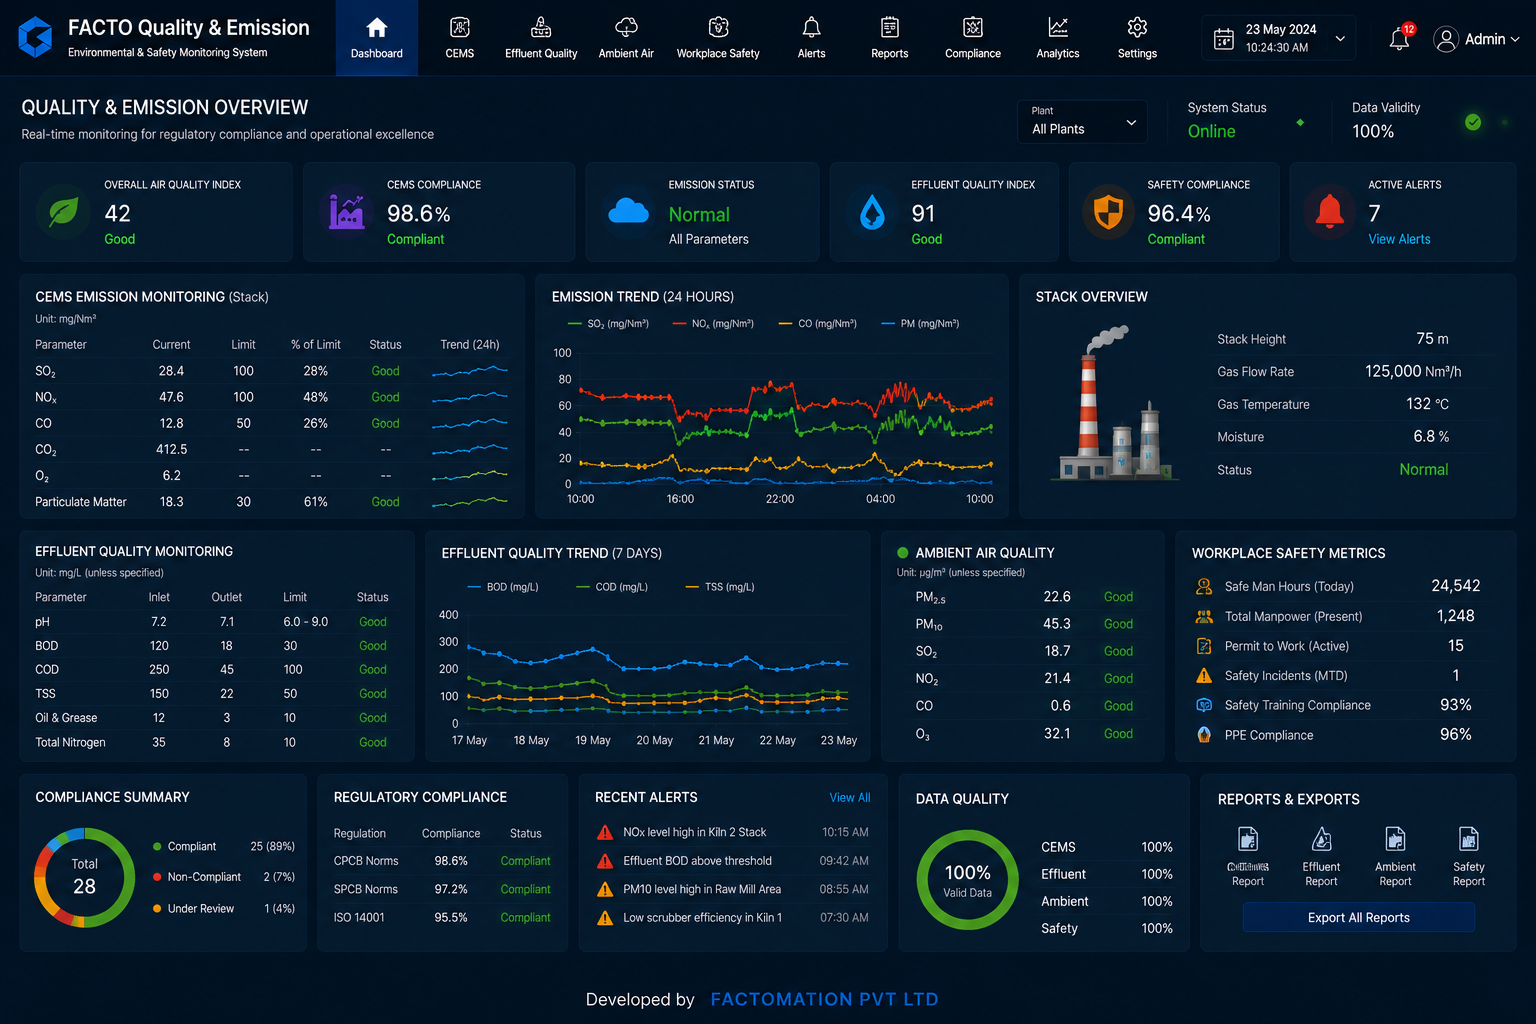Open the All Plants selector dropdown
The height and width of the screenshot is (1024, 1536).
click(x=1083, y=121)
